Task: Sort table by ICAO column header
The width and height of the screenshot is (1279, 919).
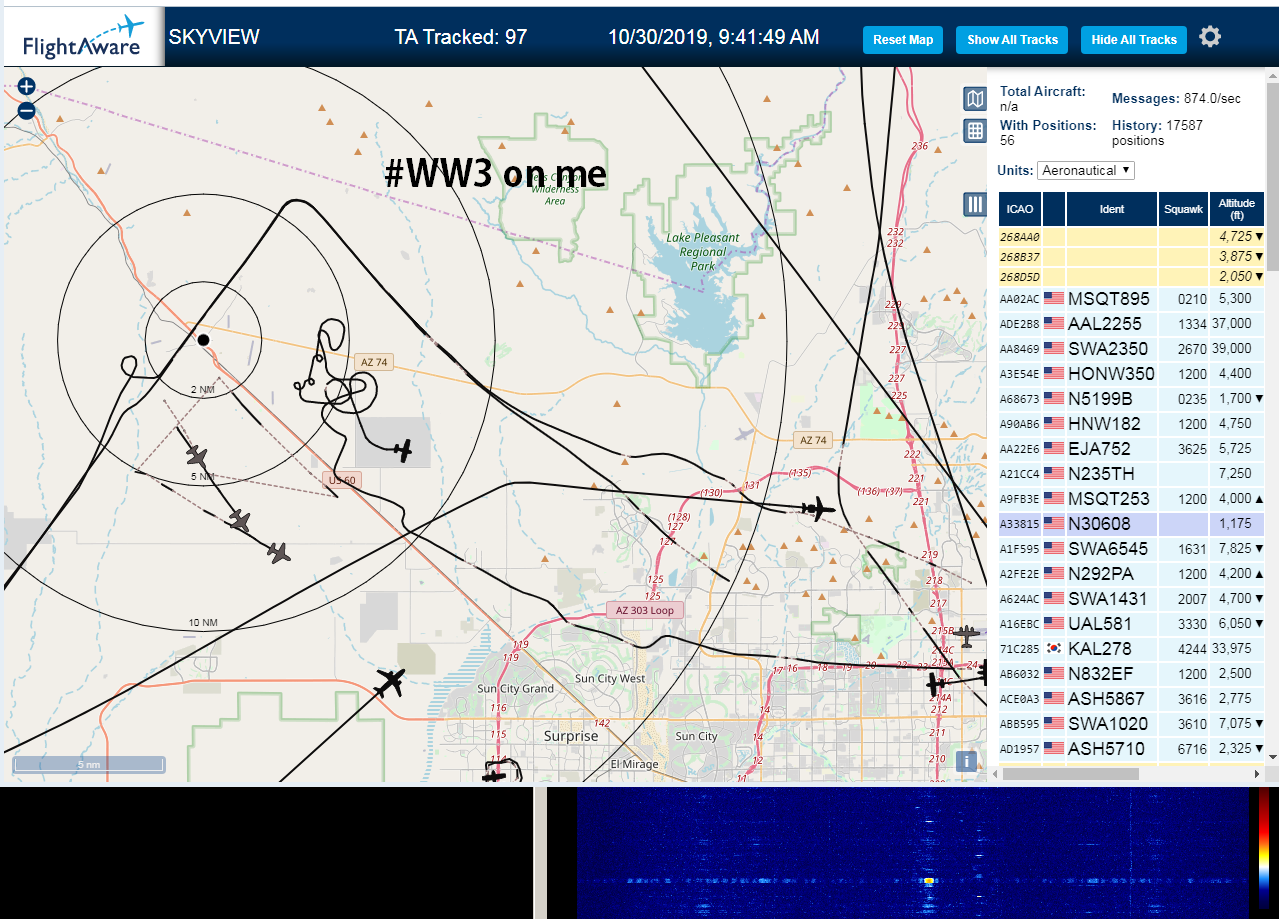Action: tap(1020, 209)
